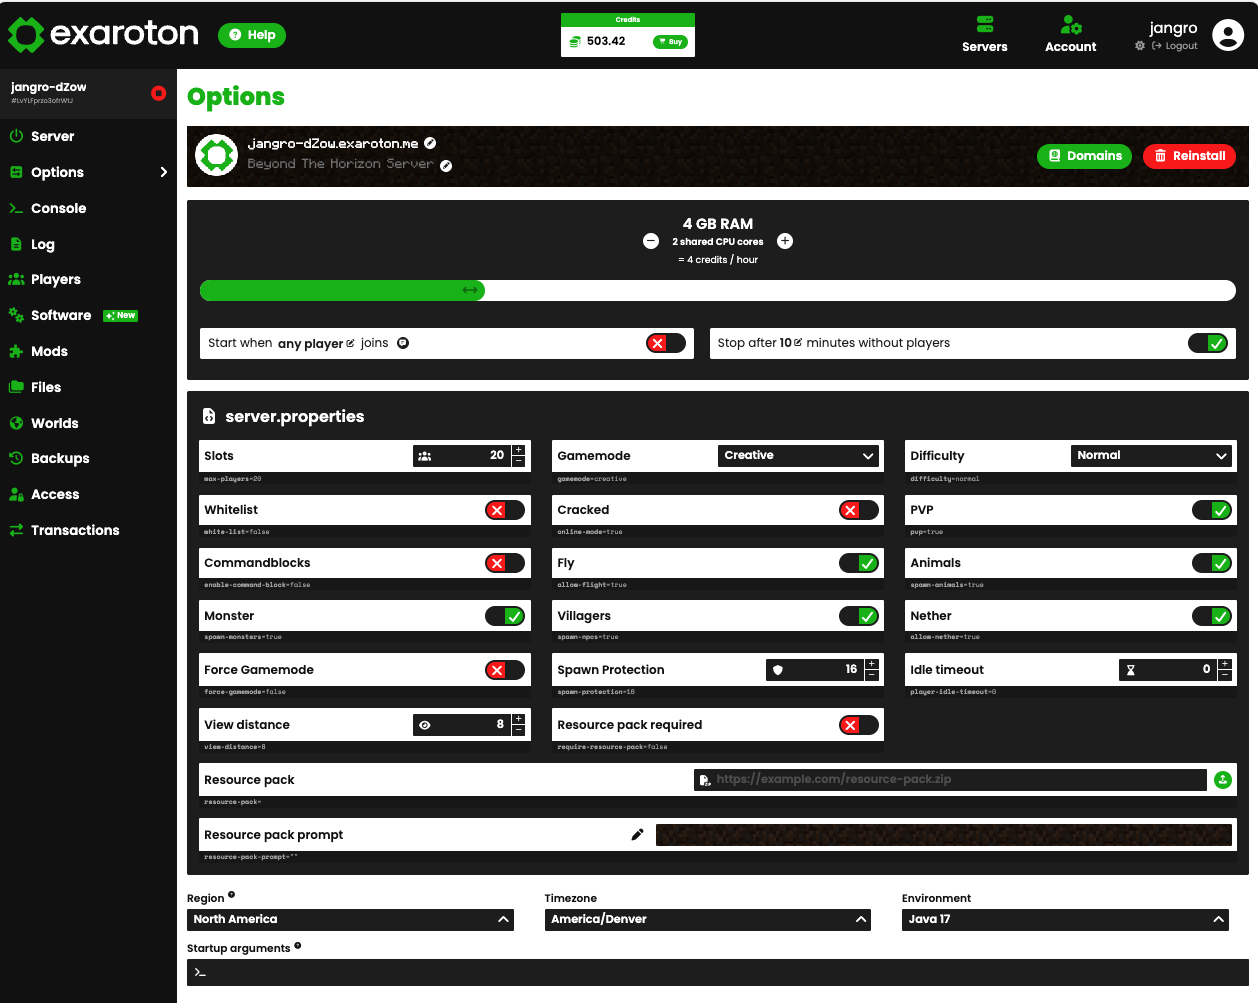Open the Environment Java 17 dropdown
Viewport: 1258px width, 1003px height.
pos(1065,919)
